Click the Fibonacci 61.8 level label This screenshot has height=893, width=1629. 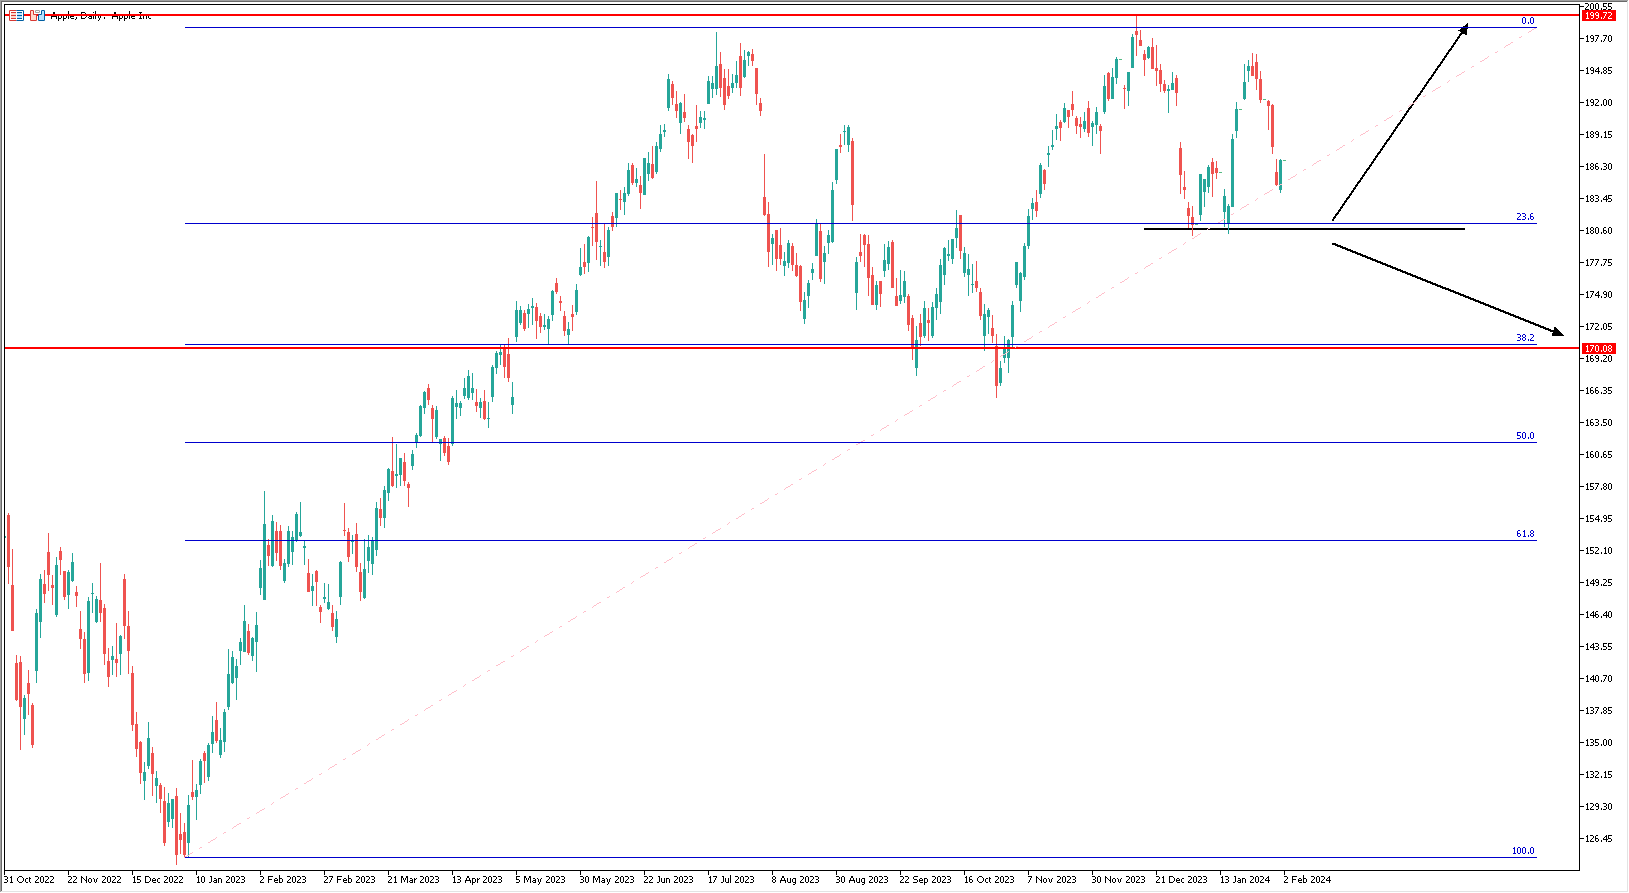click(x=1525, y=534)
